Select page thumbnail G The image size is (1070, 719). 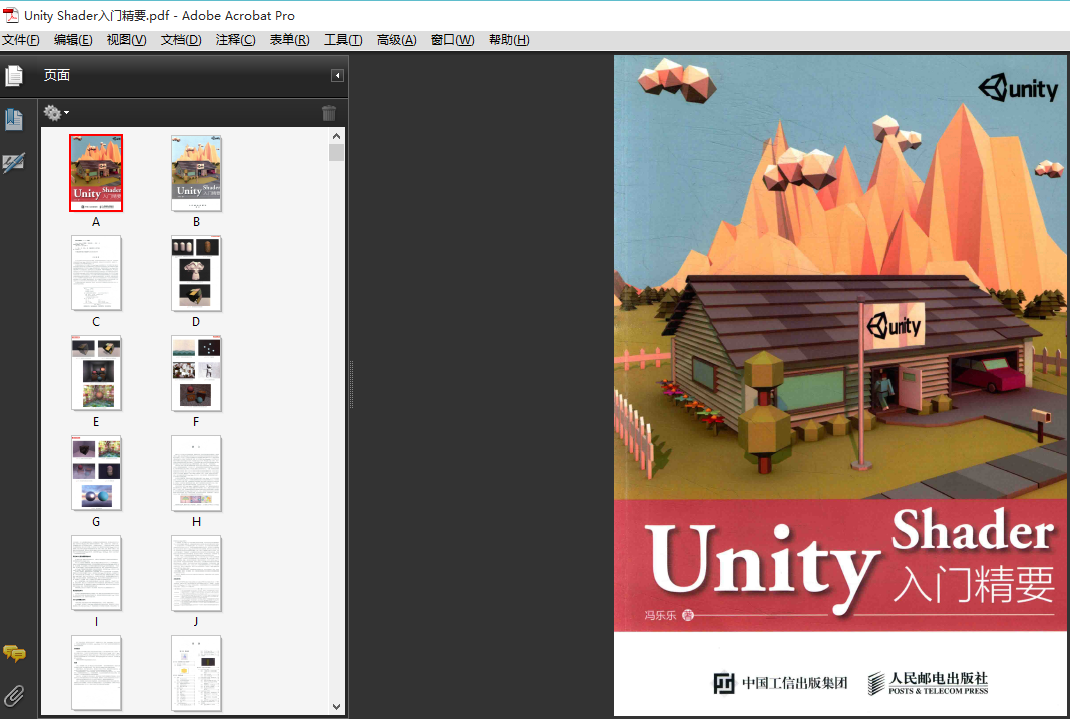click(x=96, y=473)
